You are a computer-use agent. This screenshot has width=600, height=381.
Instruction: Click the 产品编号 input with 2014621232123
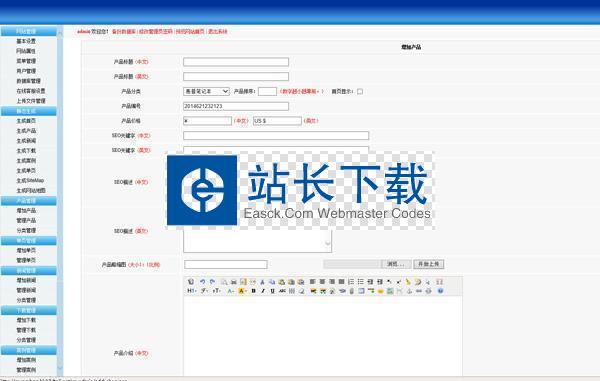coord(236,106)
